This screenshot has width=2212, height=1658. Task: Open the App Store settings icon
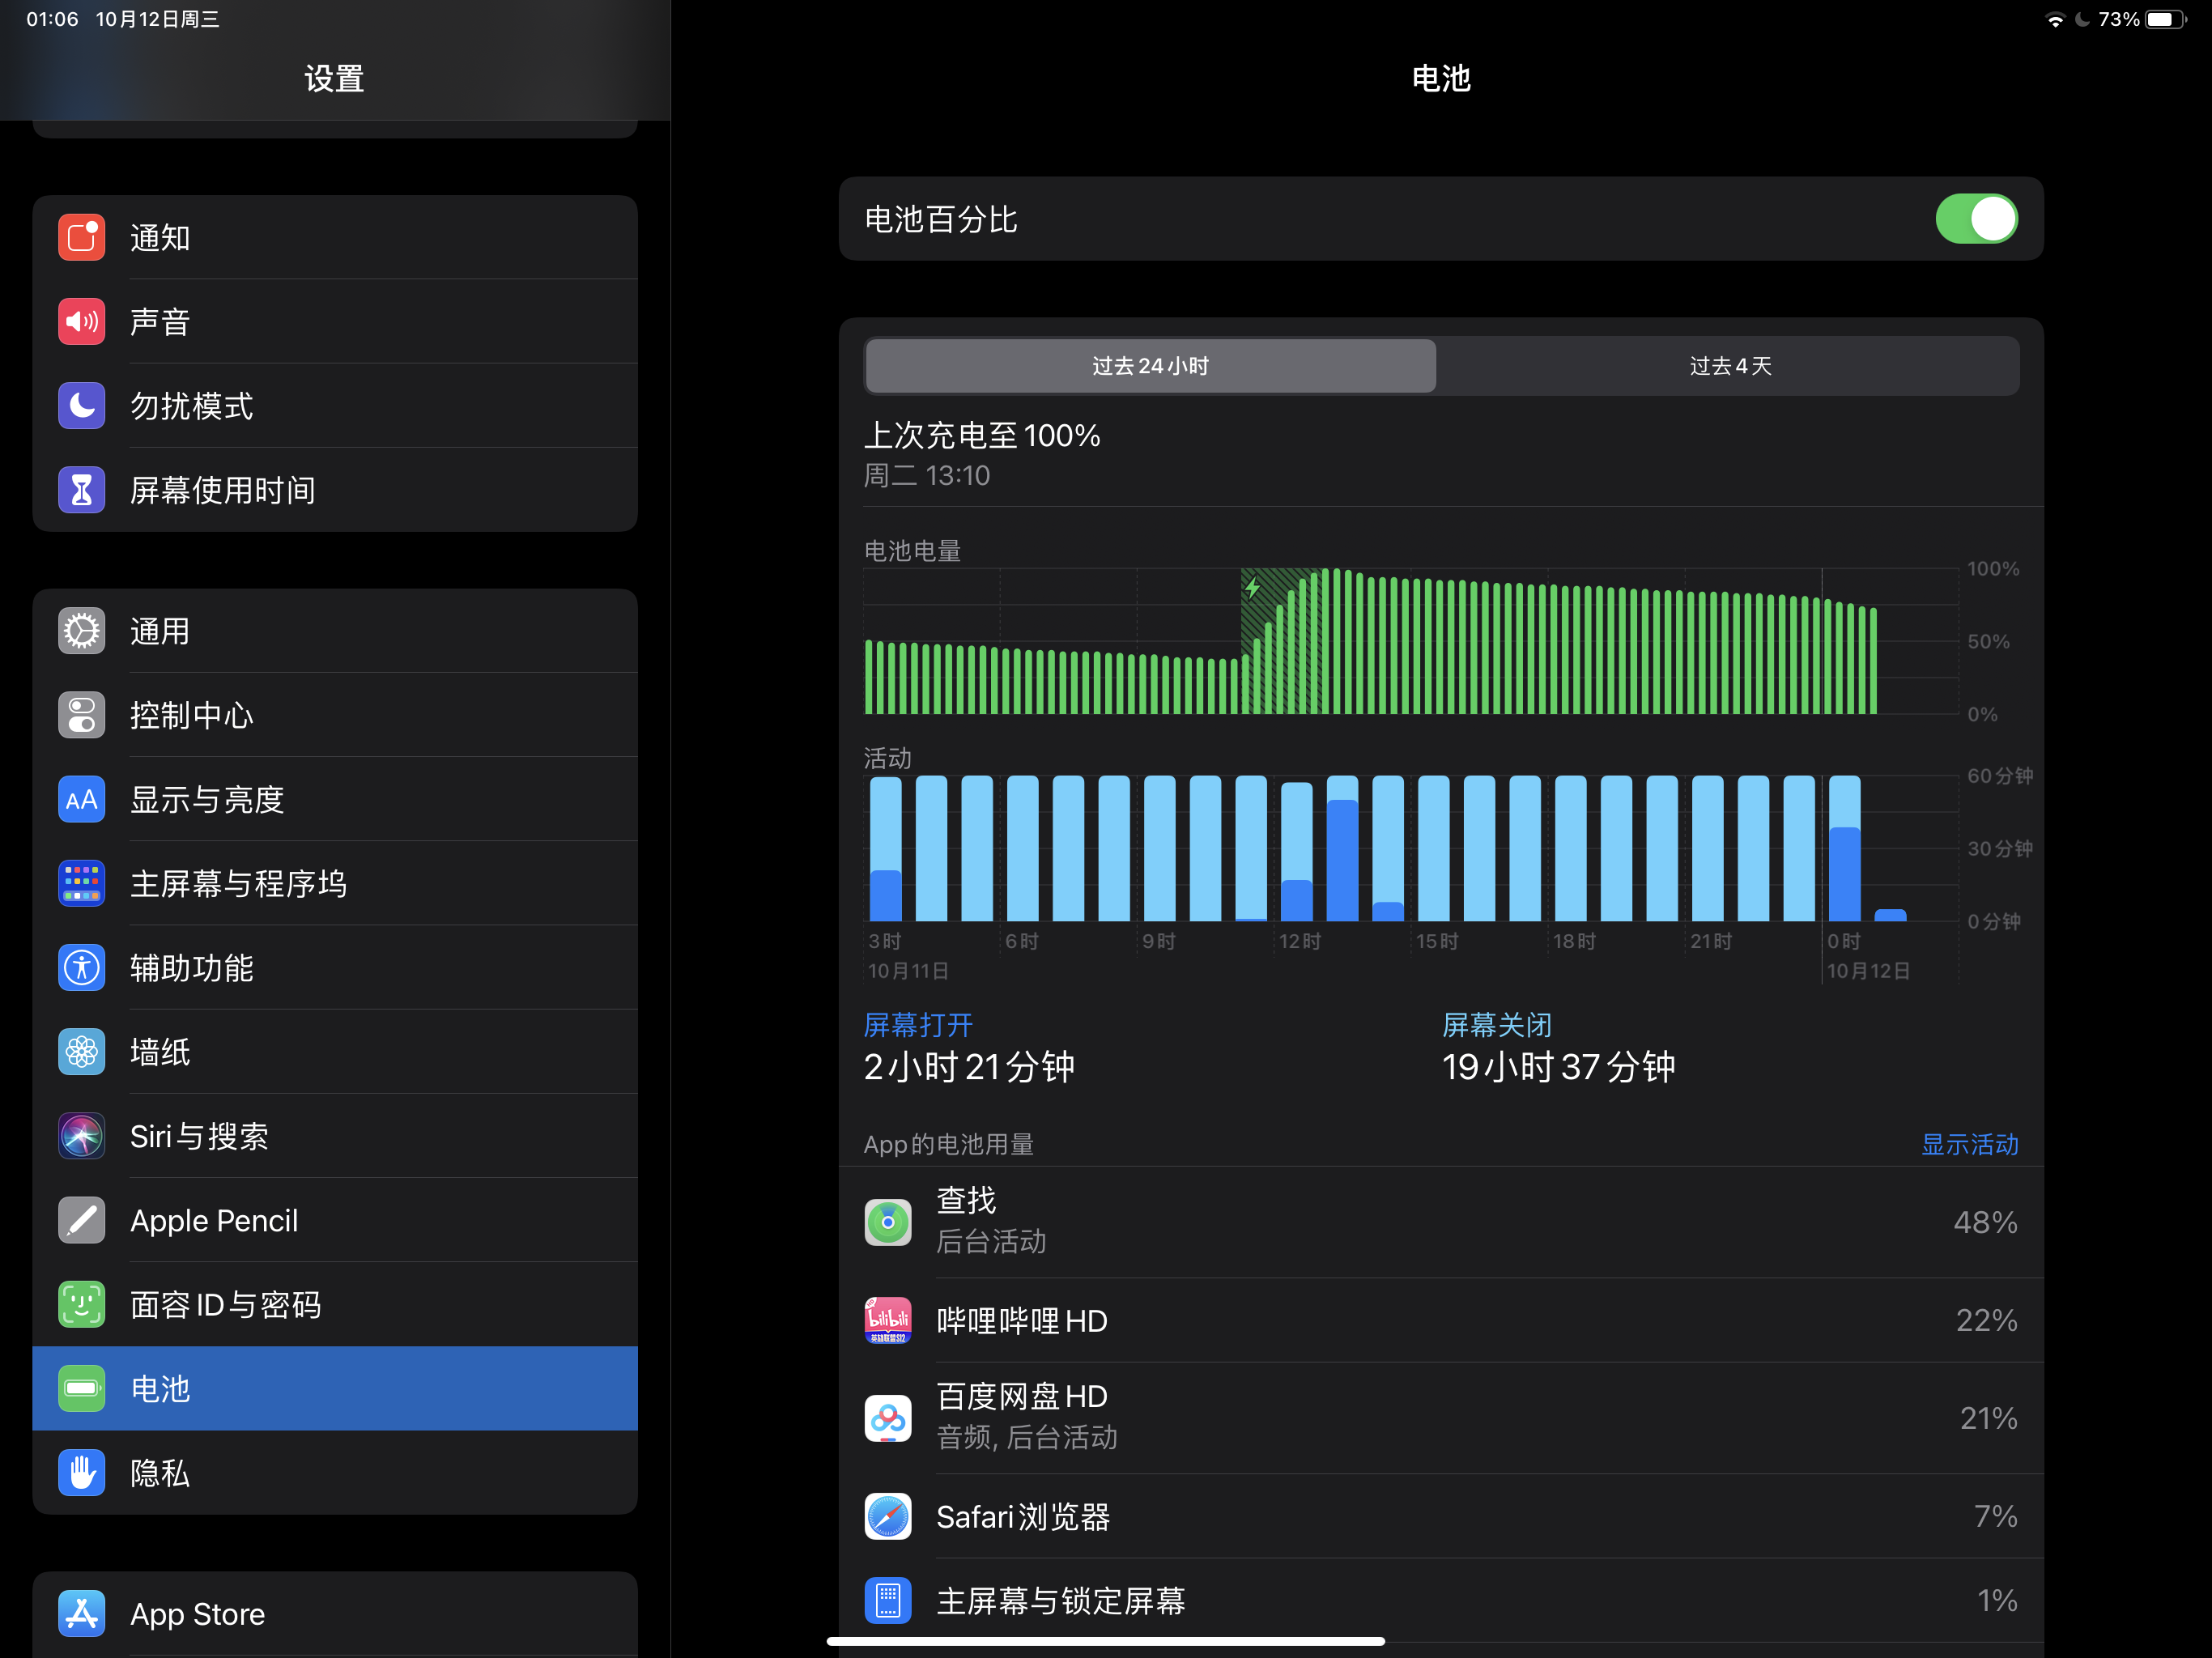pyautogui.click(x=81, y=1613)
